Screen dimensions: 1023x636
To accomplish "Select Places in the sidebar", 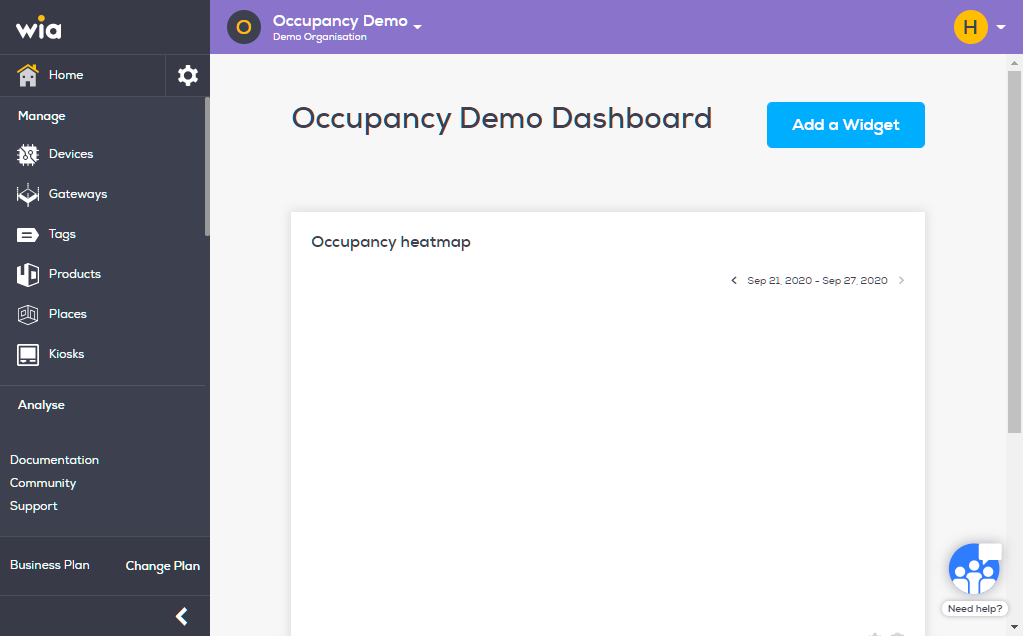I will 68,314.
